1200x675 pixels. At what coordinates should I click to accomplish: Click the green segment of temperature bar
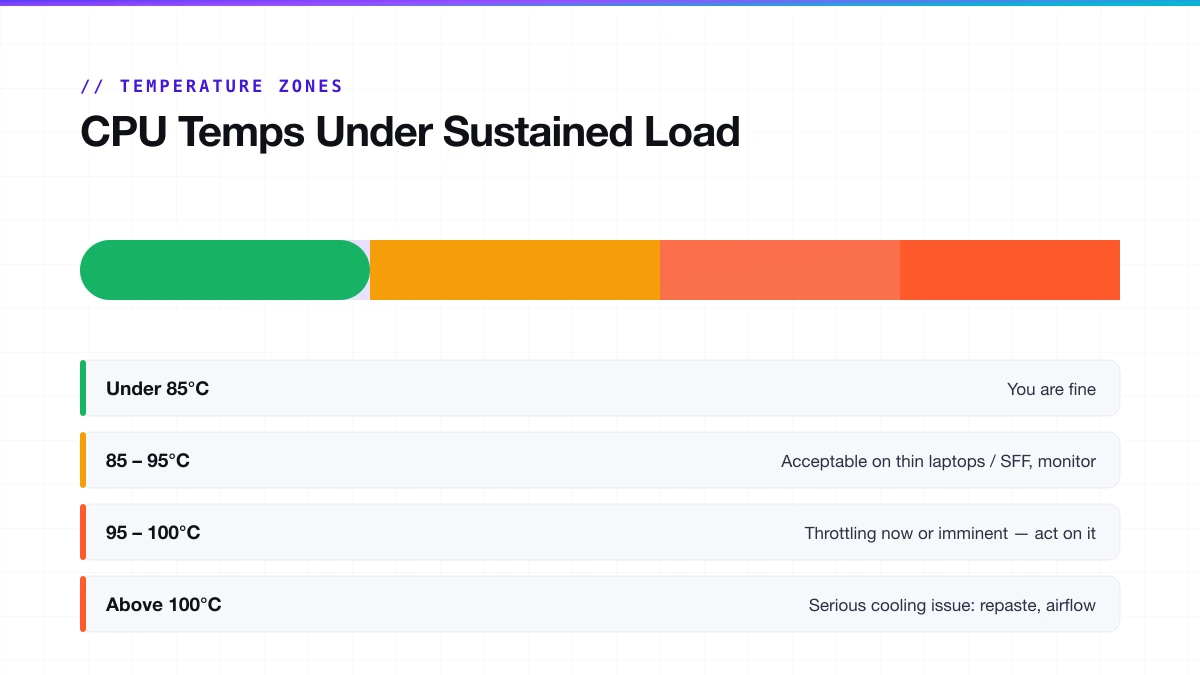pyautogui.click(x=225, y=270)
